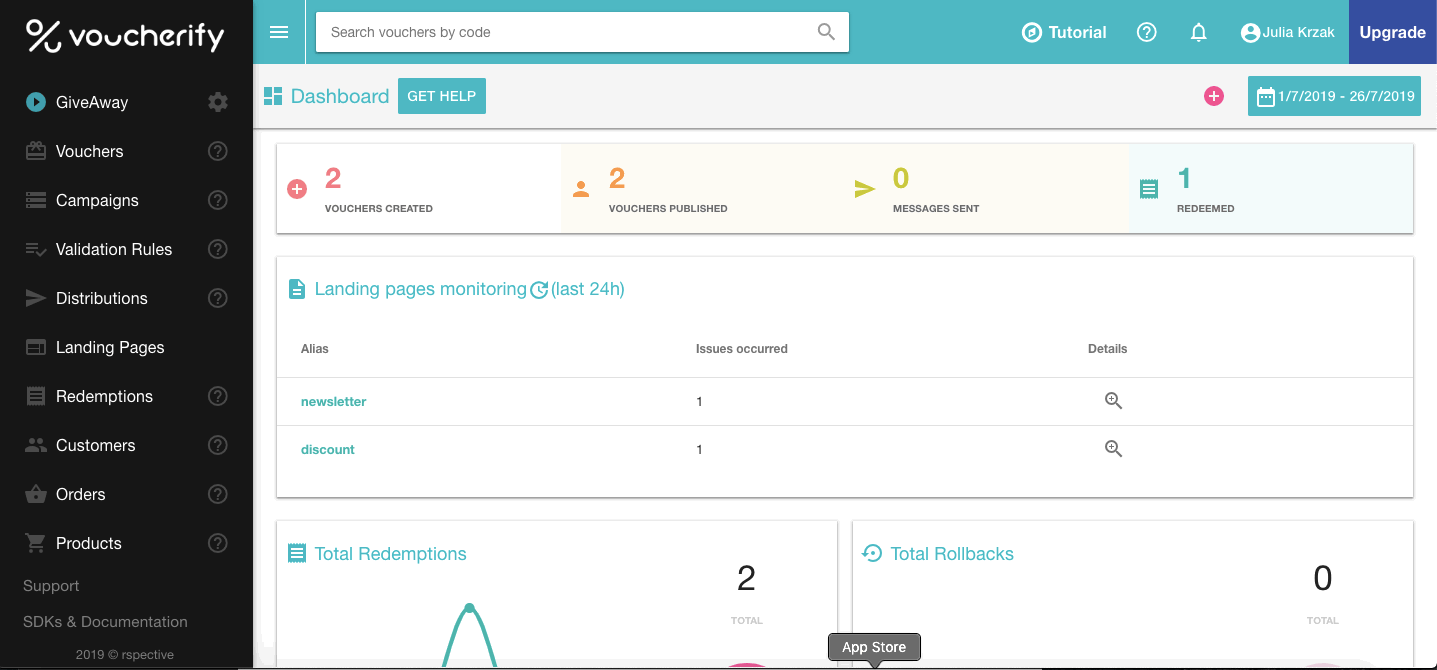Show help for Vouchers
The width and height of the screenshot is (1437, 670).
(x=217, y=151)
